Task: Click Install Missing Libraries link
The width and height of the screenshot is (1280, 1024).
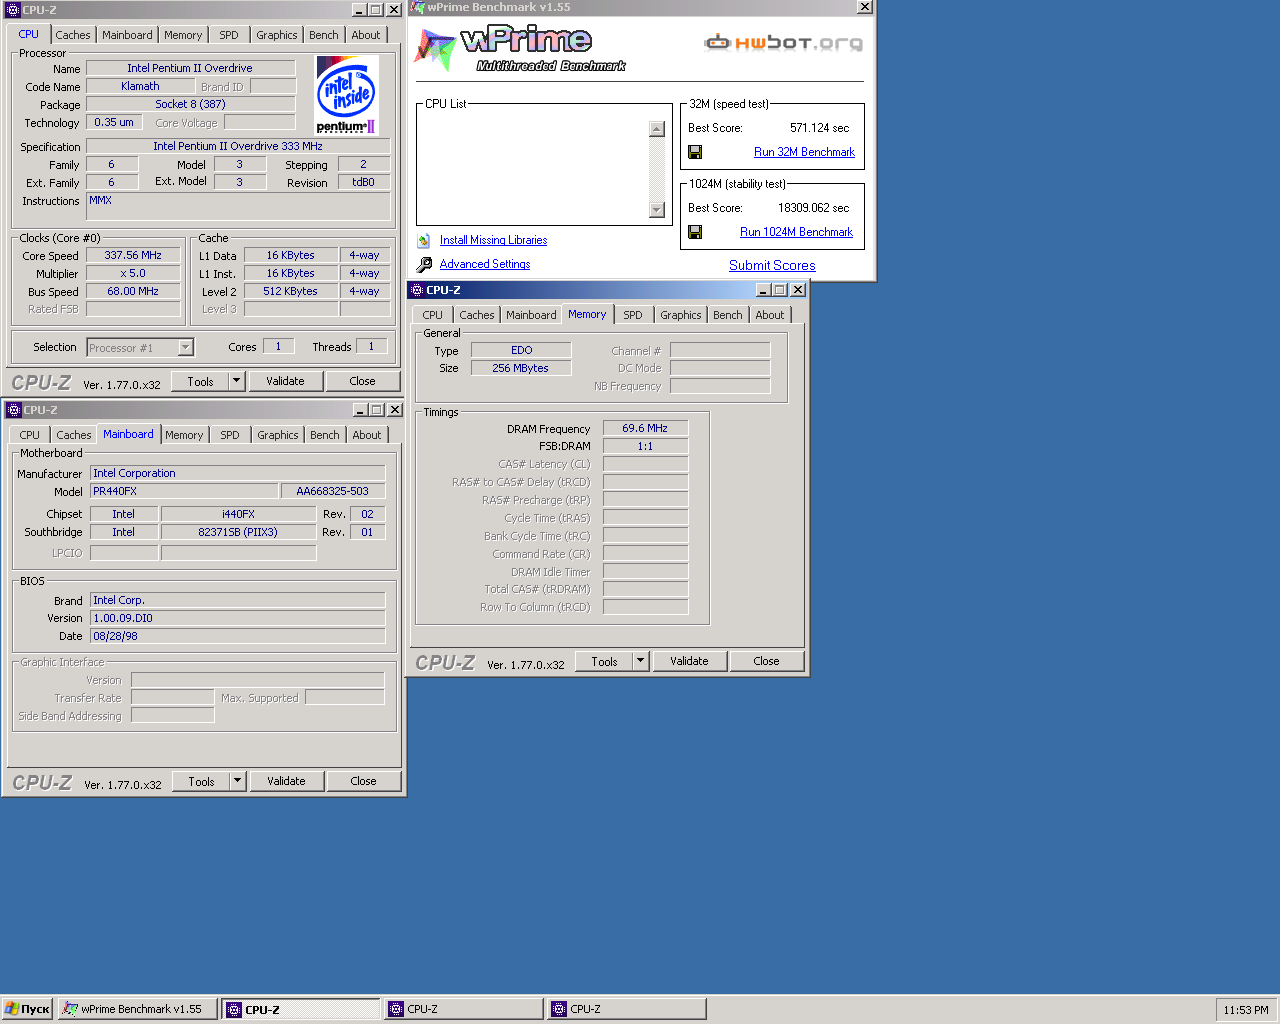Action: coord(493,240)
